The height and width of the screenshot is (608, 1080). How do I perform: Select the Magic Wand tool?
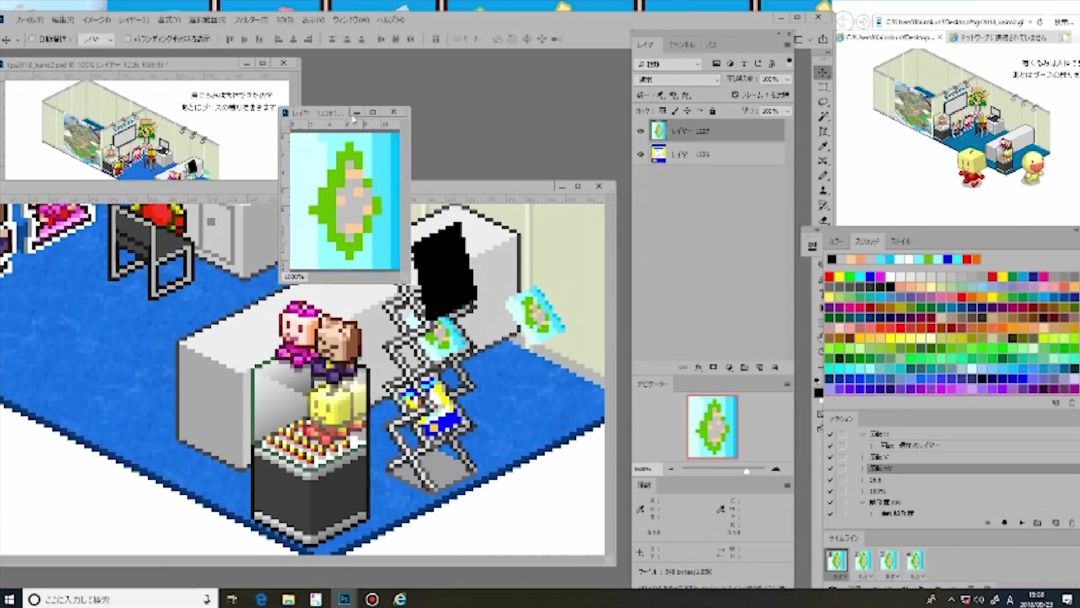tap(823, 117)
